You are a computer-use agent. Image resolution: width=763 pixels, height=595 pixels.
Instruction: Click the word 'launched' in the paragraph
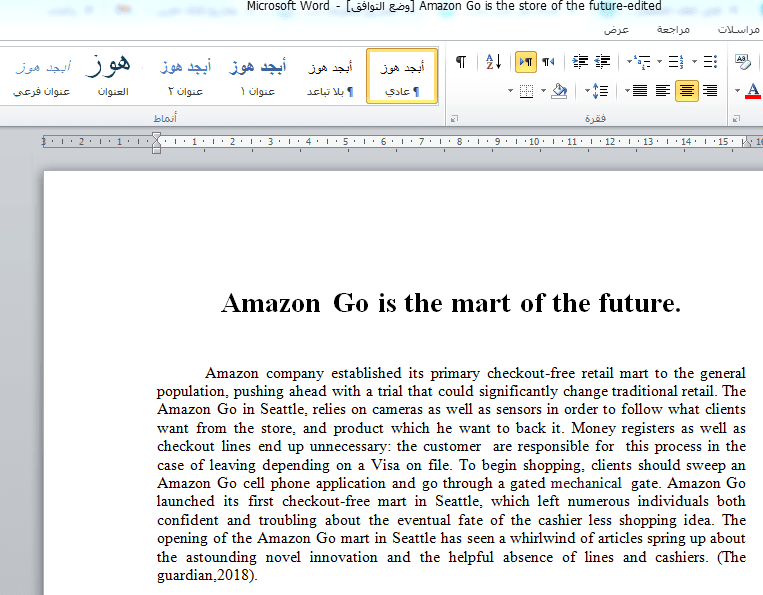coord(185,502)
